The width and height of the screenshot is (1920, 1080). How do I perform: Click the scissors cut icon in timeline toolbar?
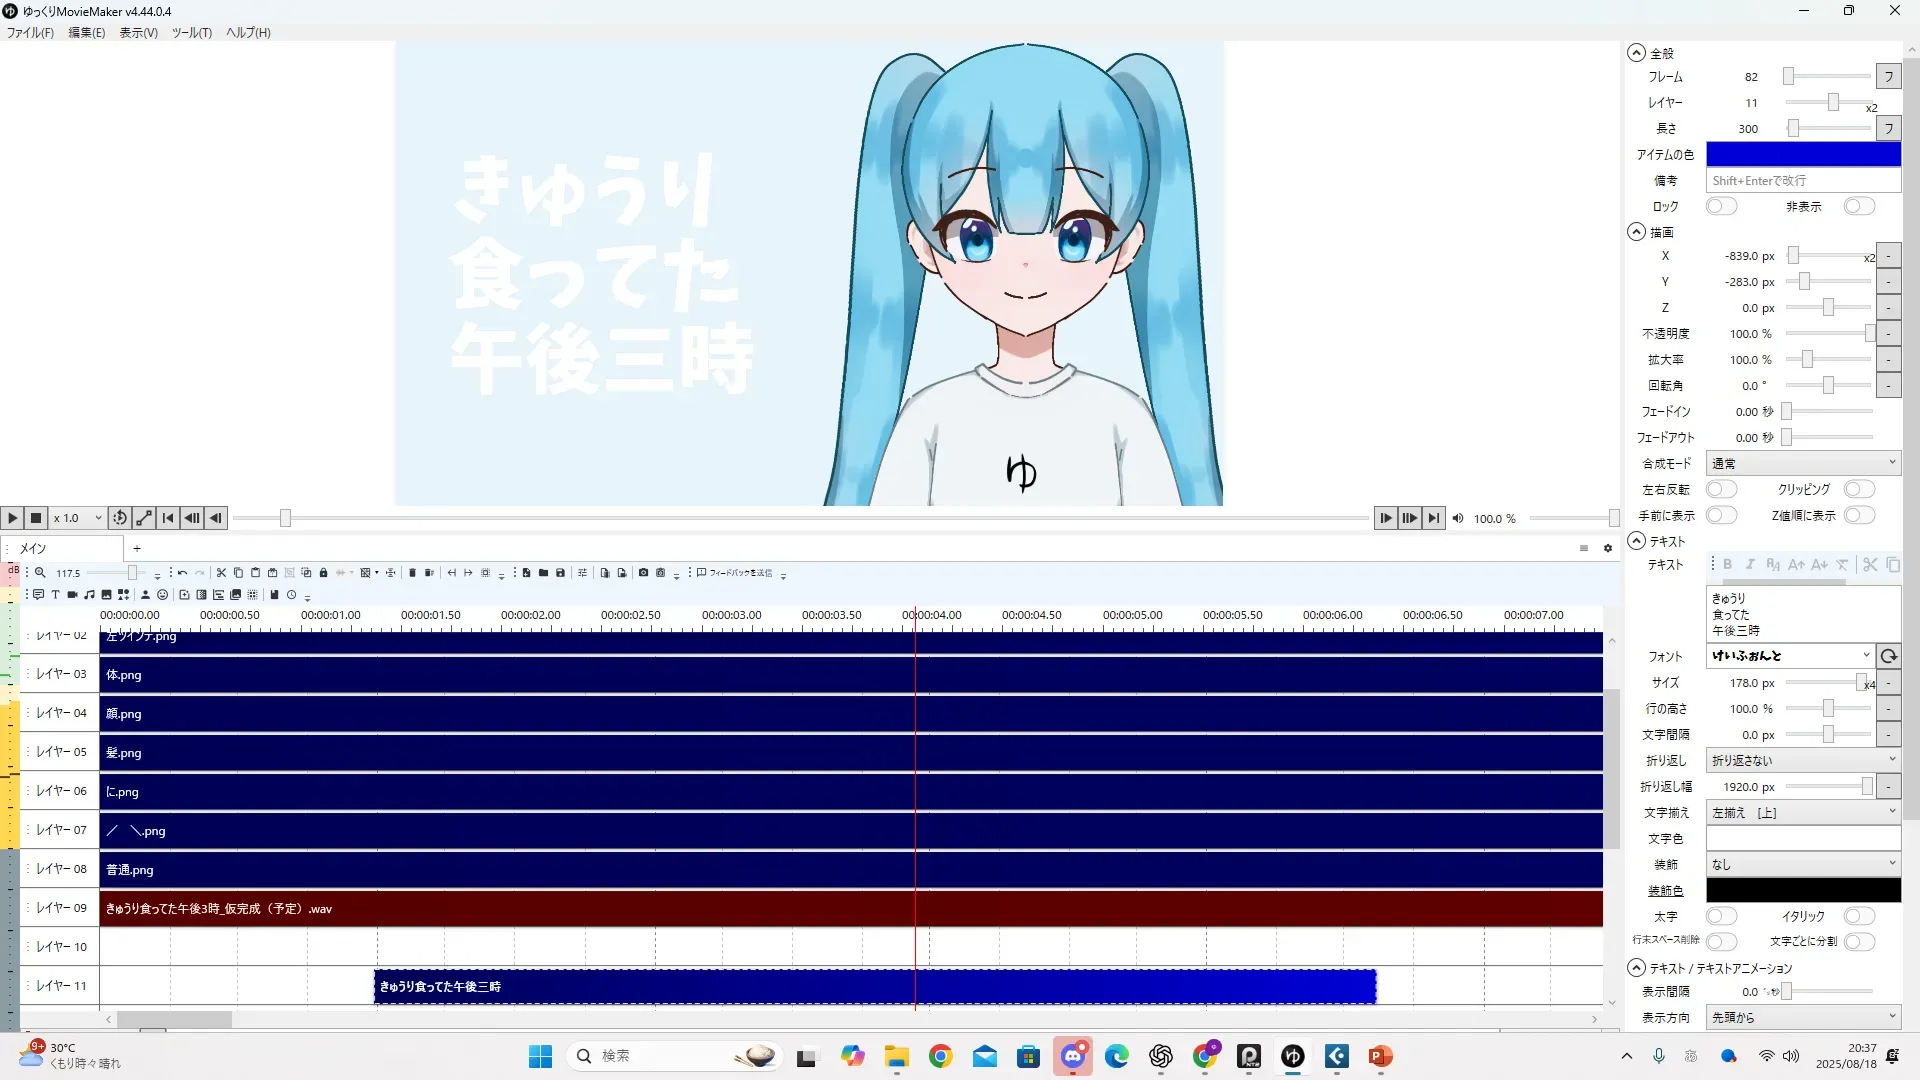coord(221,573)
